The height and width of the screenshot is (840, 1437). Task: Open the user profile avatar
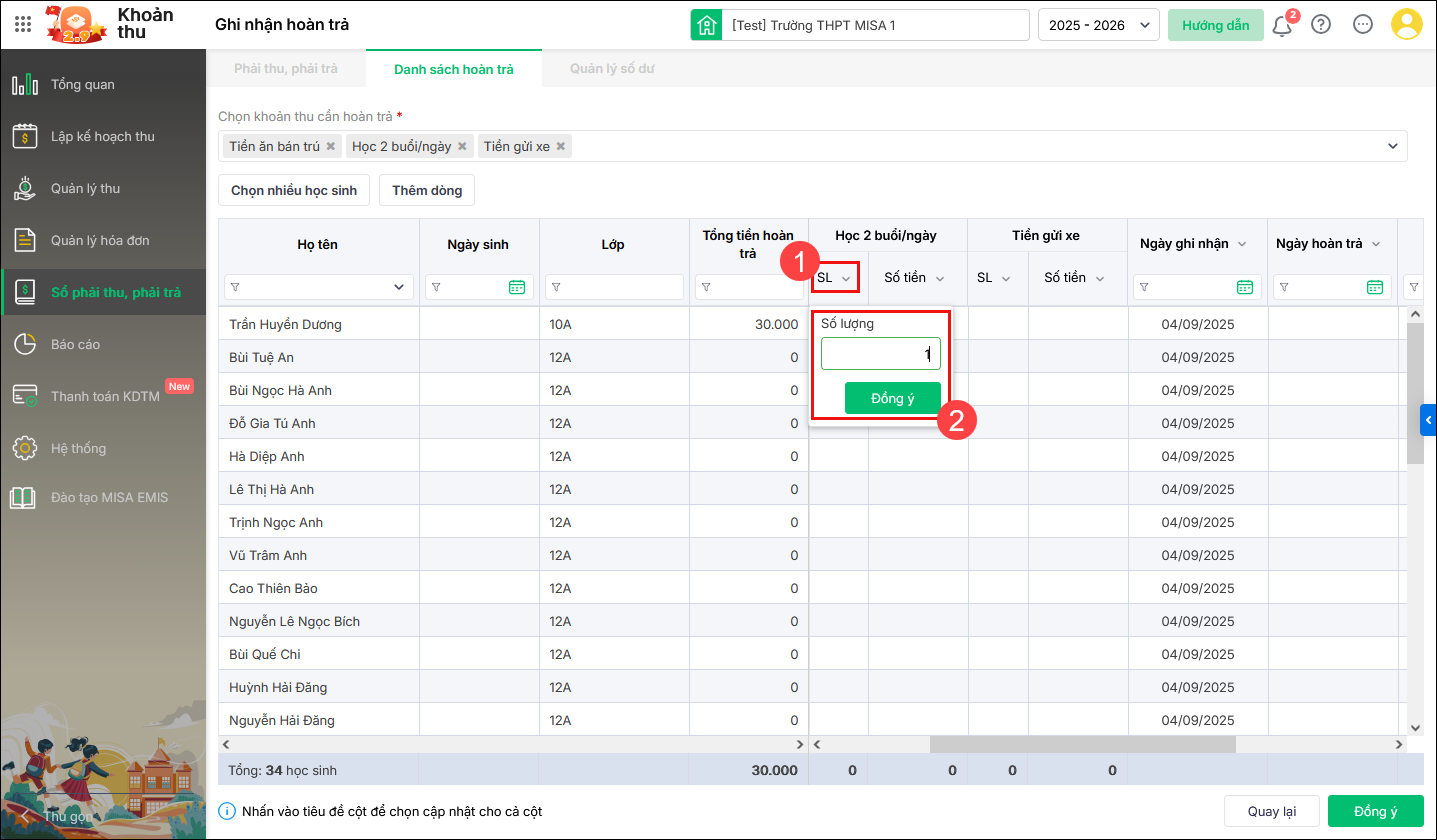(1407, 25)
